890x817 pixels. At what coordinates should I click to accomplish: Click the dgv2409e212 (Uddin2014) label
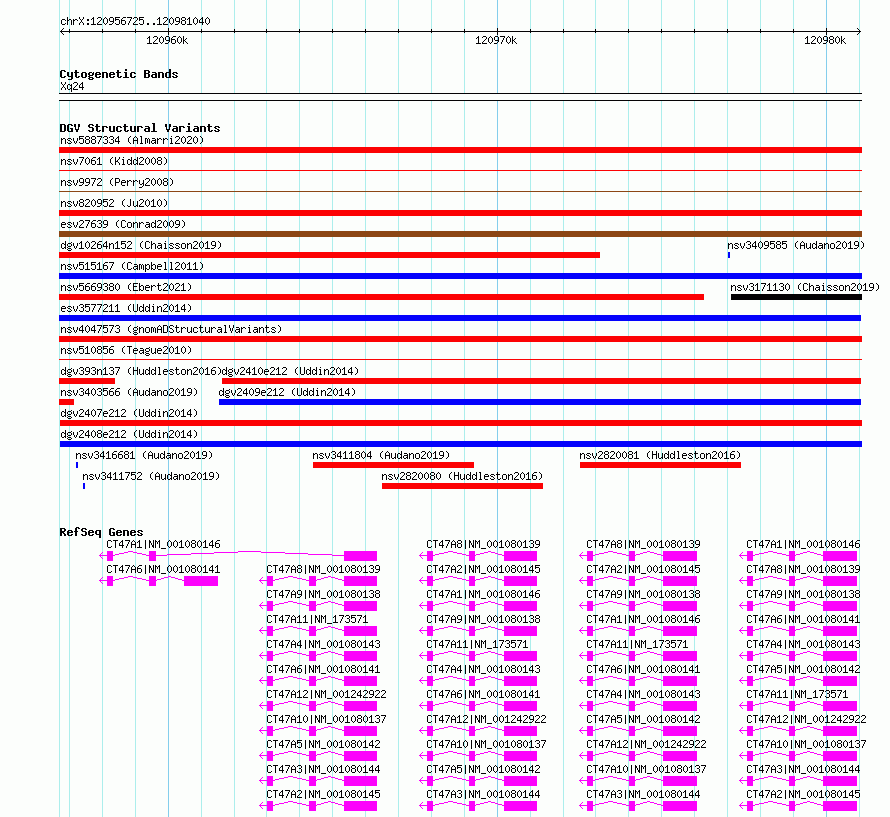[x=287, y=392]
